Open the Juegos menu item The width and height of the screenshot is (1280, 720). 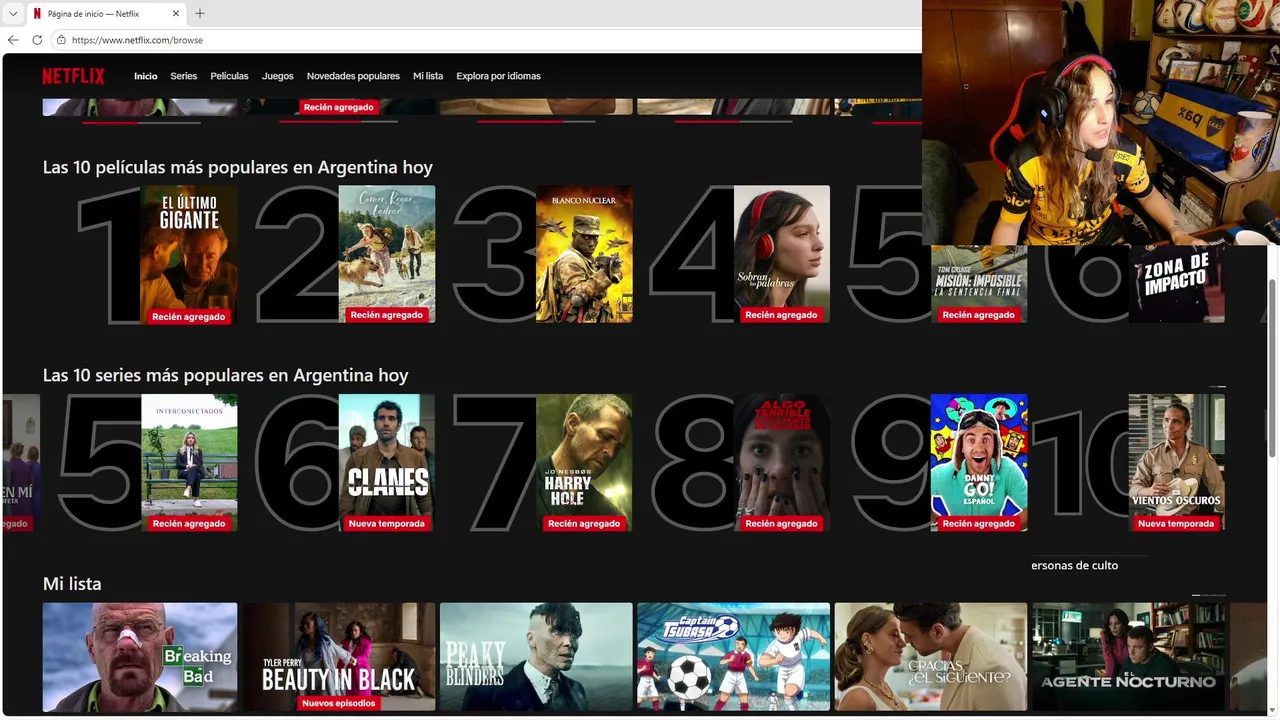(278, 76)
